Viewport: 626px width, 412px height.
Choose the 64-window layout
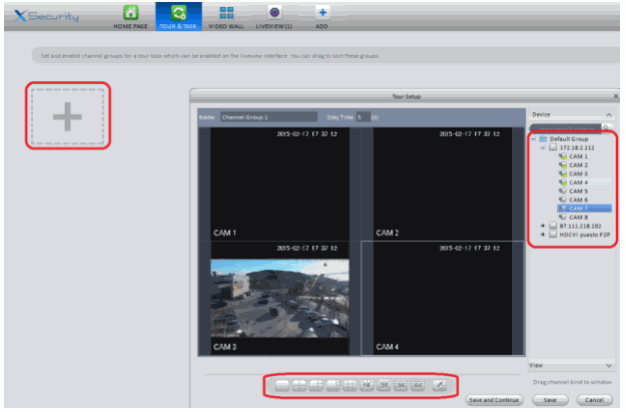(x=418, y=385)
